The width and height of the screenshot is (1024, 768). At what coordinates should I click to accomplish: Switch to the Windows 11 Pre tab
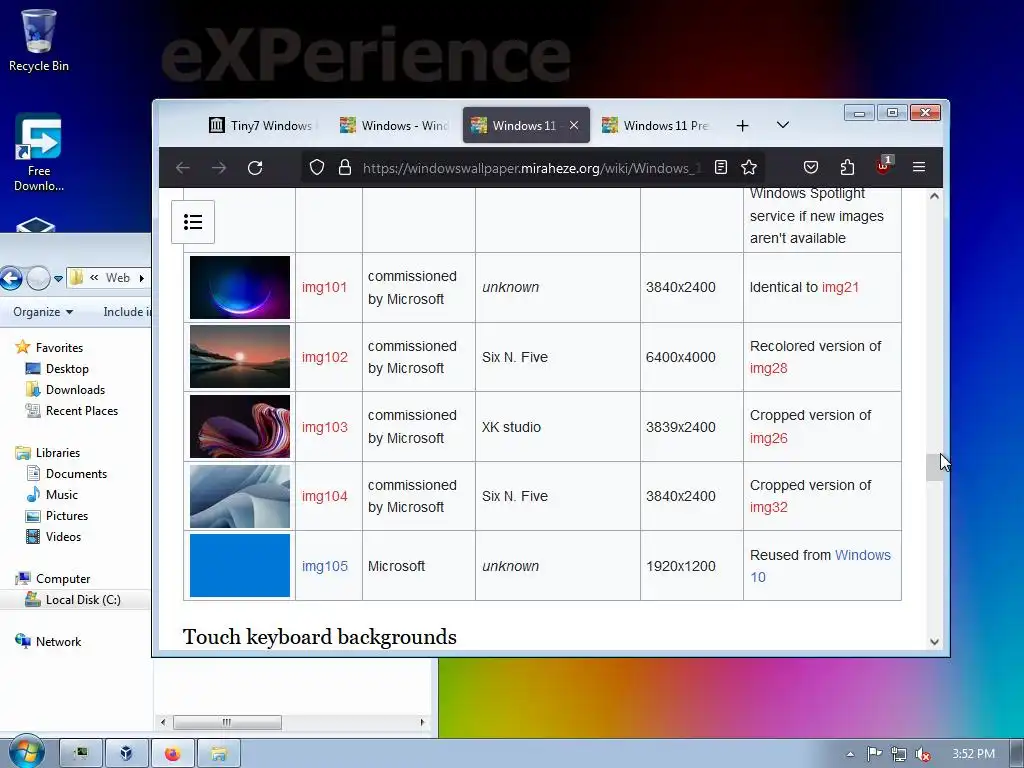pos(655,125)
